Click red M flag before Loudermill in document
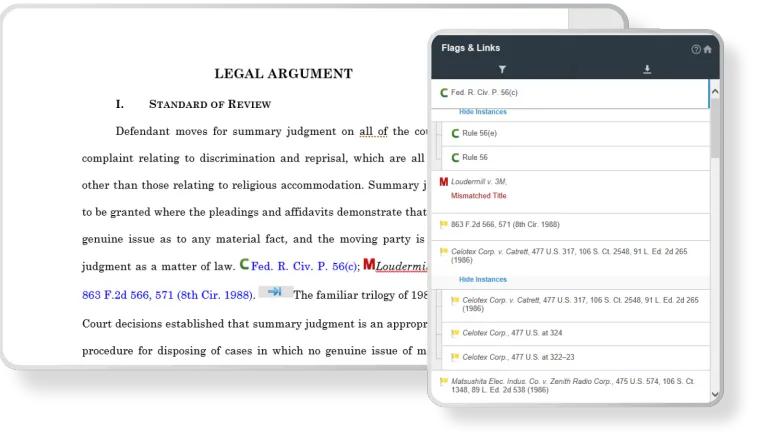The width and height of the screenshot is (768, 432). tap(369, 266)
